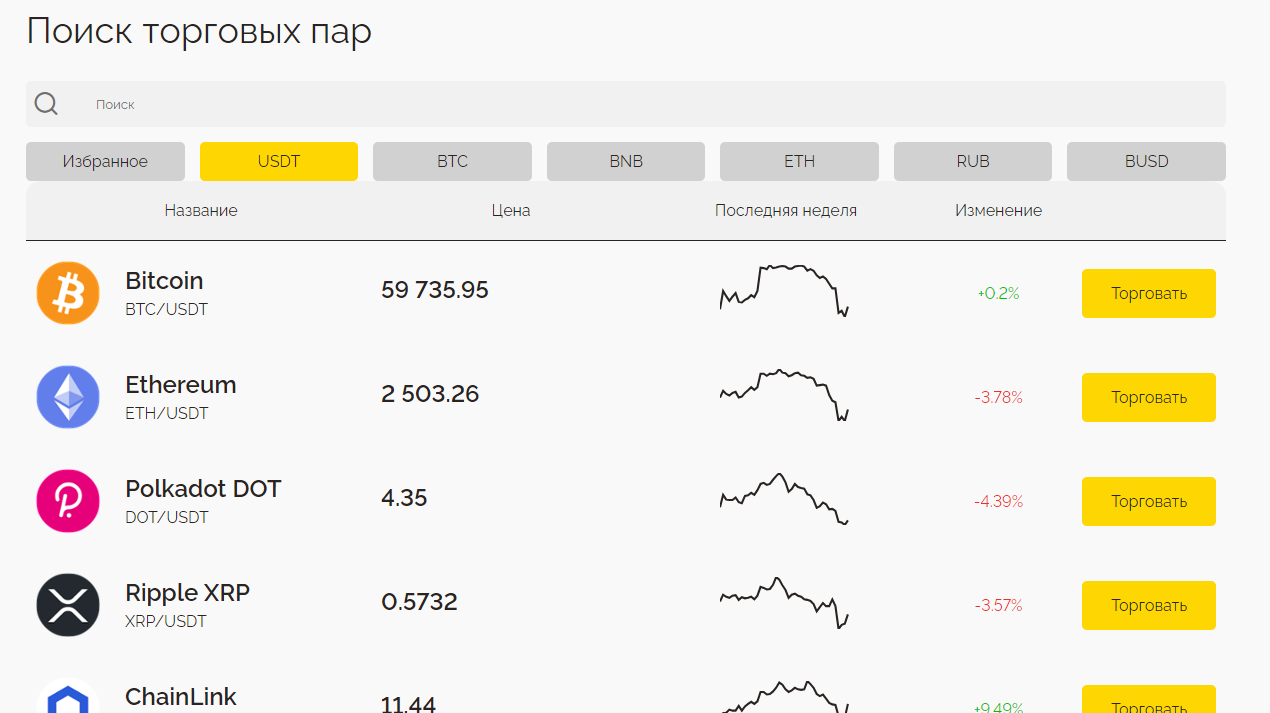
Task: Click the ChainLink hexagon logo icon
Action: point(68,700)
